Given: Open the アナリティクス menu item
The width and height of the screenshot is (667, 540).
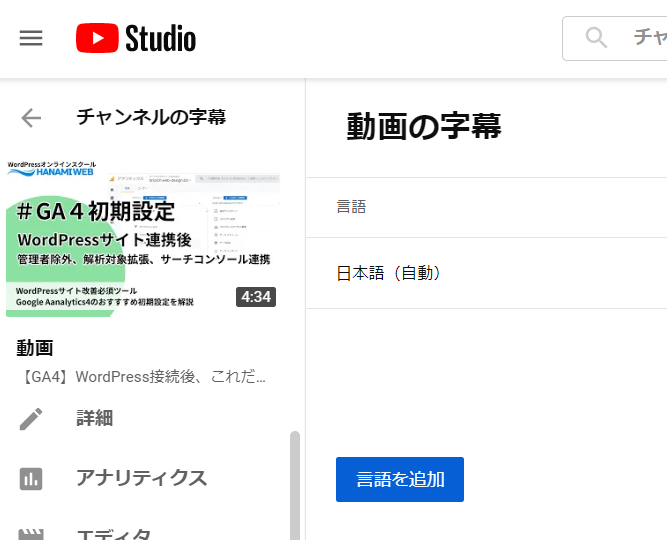Looking at the screenshot, I should 141,478.
